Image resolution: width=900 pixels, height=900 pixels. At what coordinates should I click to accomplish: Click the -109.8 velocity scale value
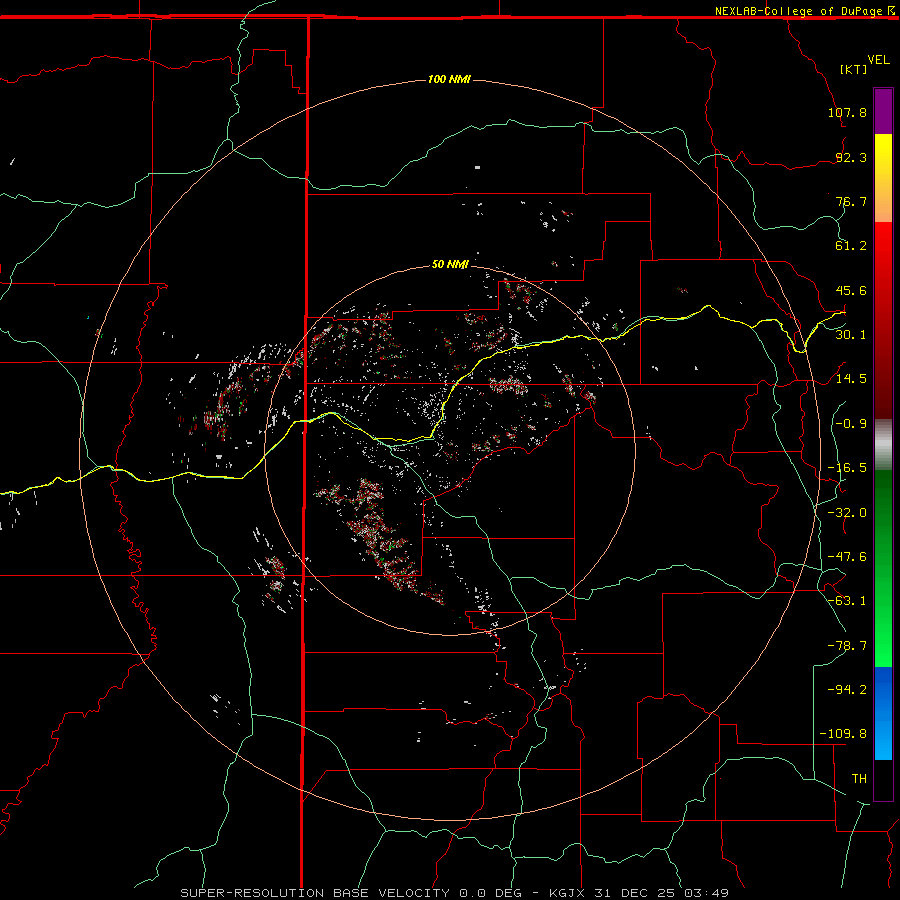point(843,734)
